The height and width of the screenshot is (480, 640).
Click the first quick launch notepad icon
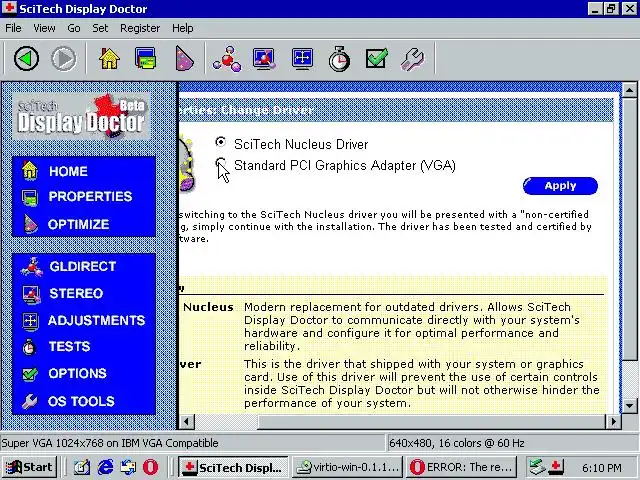coord(82,467)
